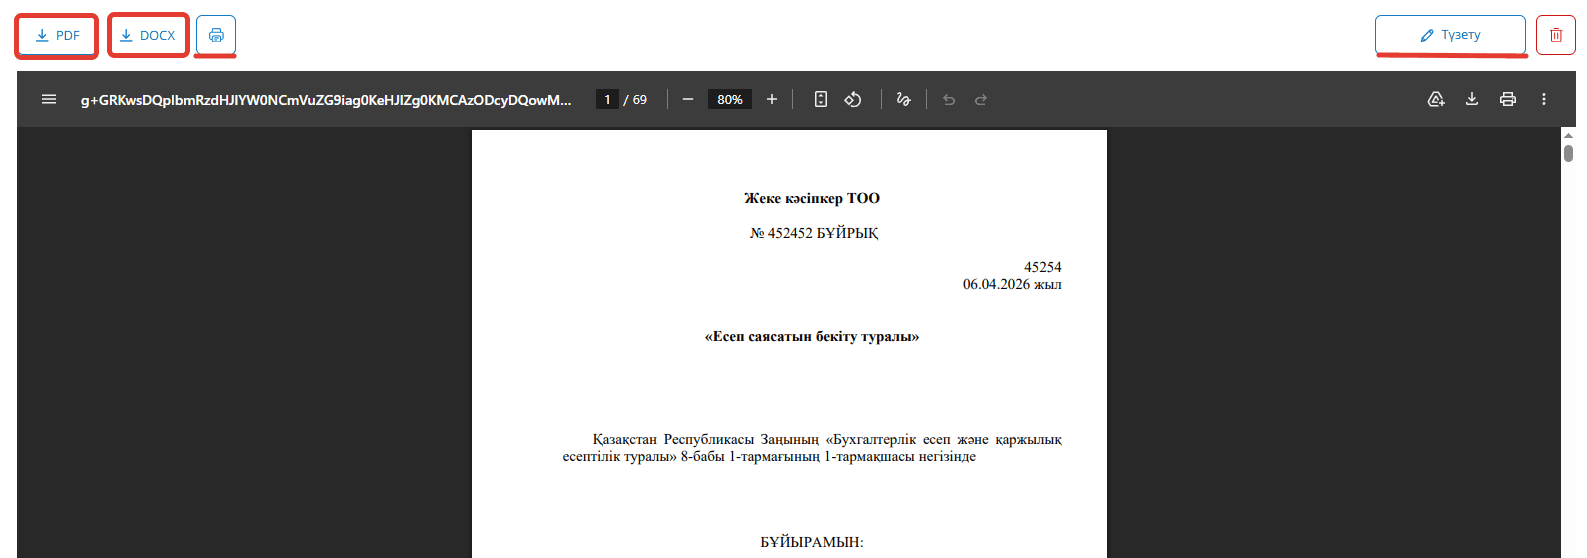
Task: Redo the last annotation
Action: click(x=981, y=99)
